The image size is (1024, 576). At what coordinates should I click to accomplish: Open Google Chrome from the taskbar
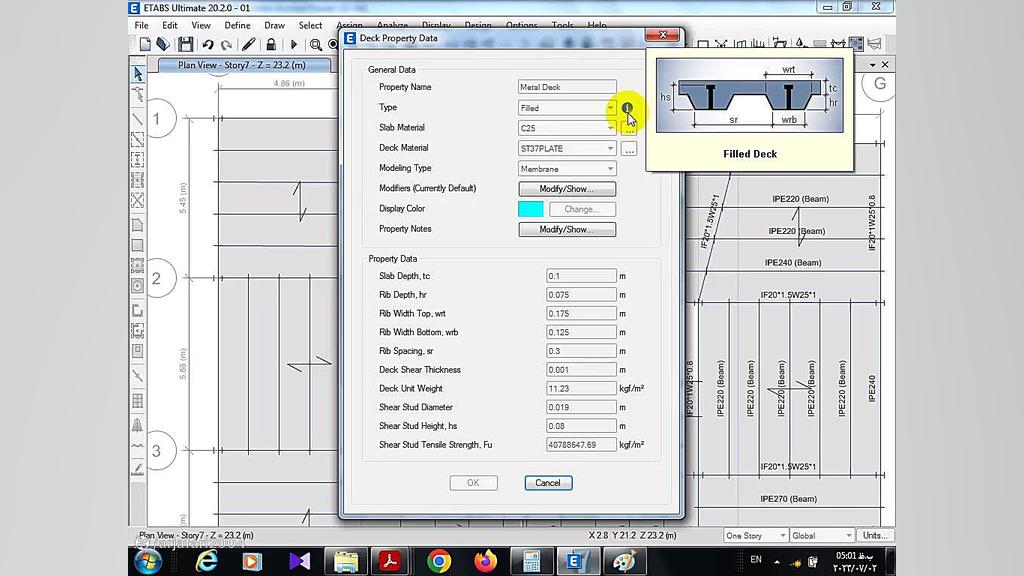tap(439, 561)
